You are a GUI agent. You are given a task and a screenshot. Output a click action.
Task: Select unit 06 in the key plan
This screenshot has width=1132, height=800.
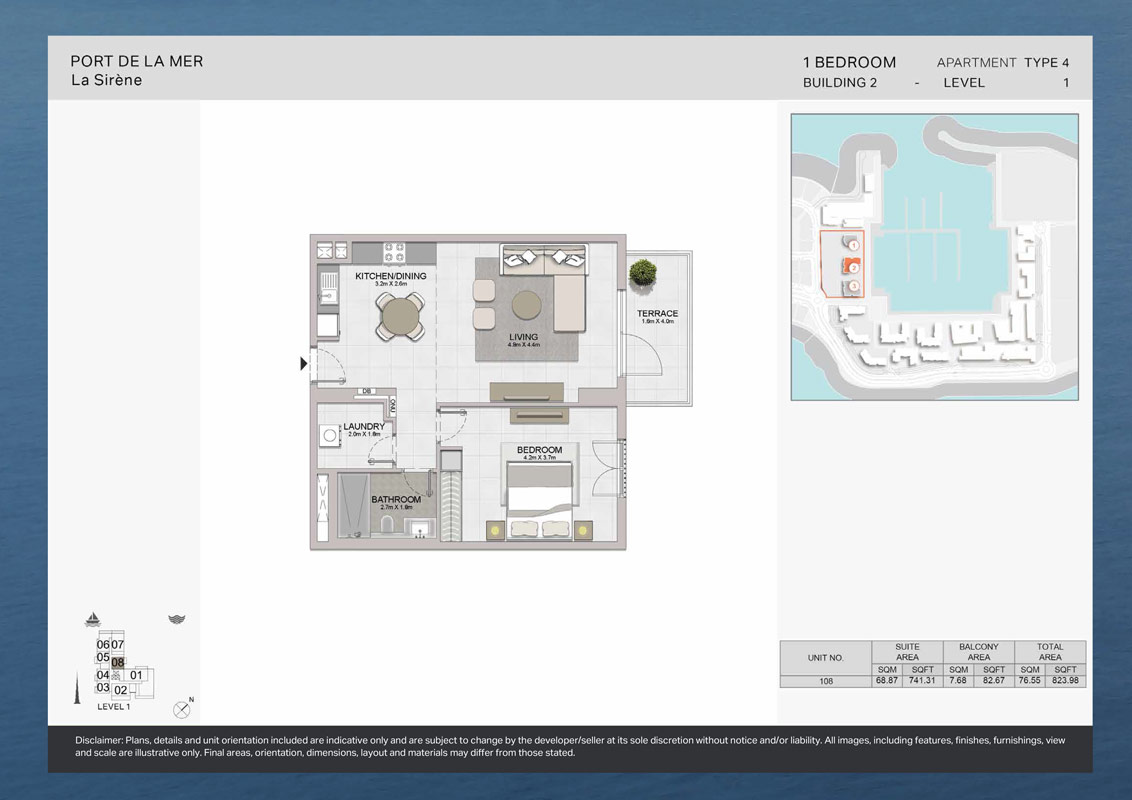[x=103, y=645]
